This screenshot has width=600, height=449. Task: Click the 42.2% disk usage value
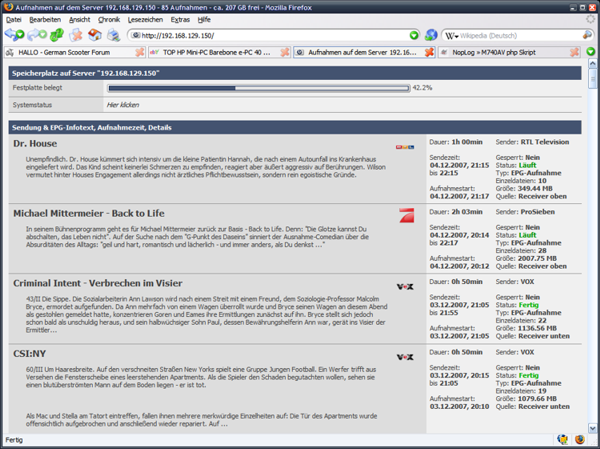pos(422,88)
